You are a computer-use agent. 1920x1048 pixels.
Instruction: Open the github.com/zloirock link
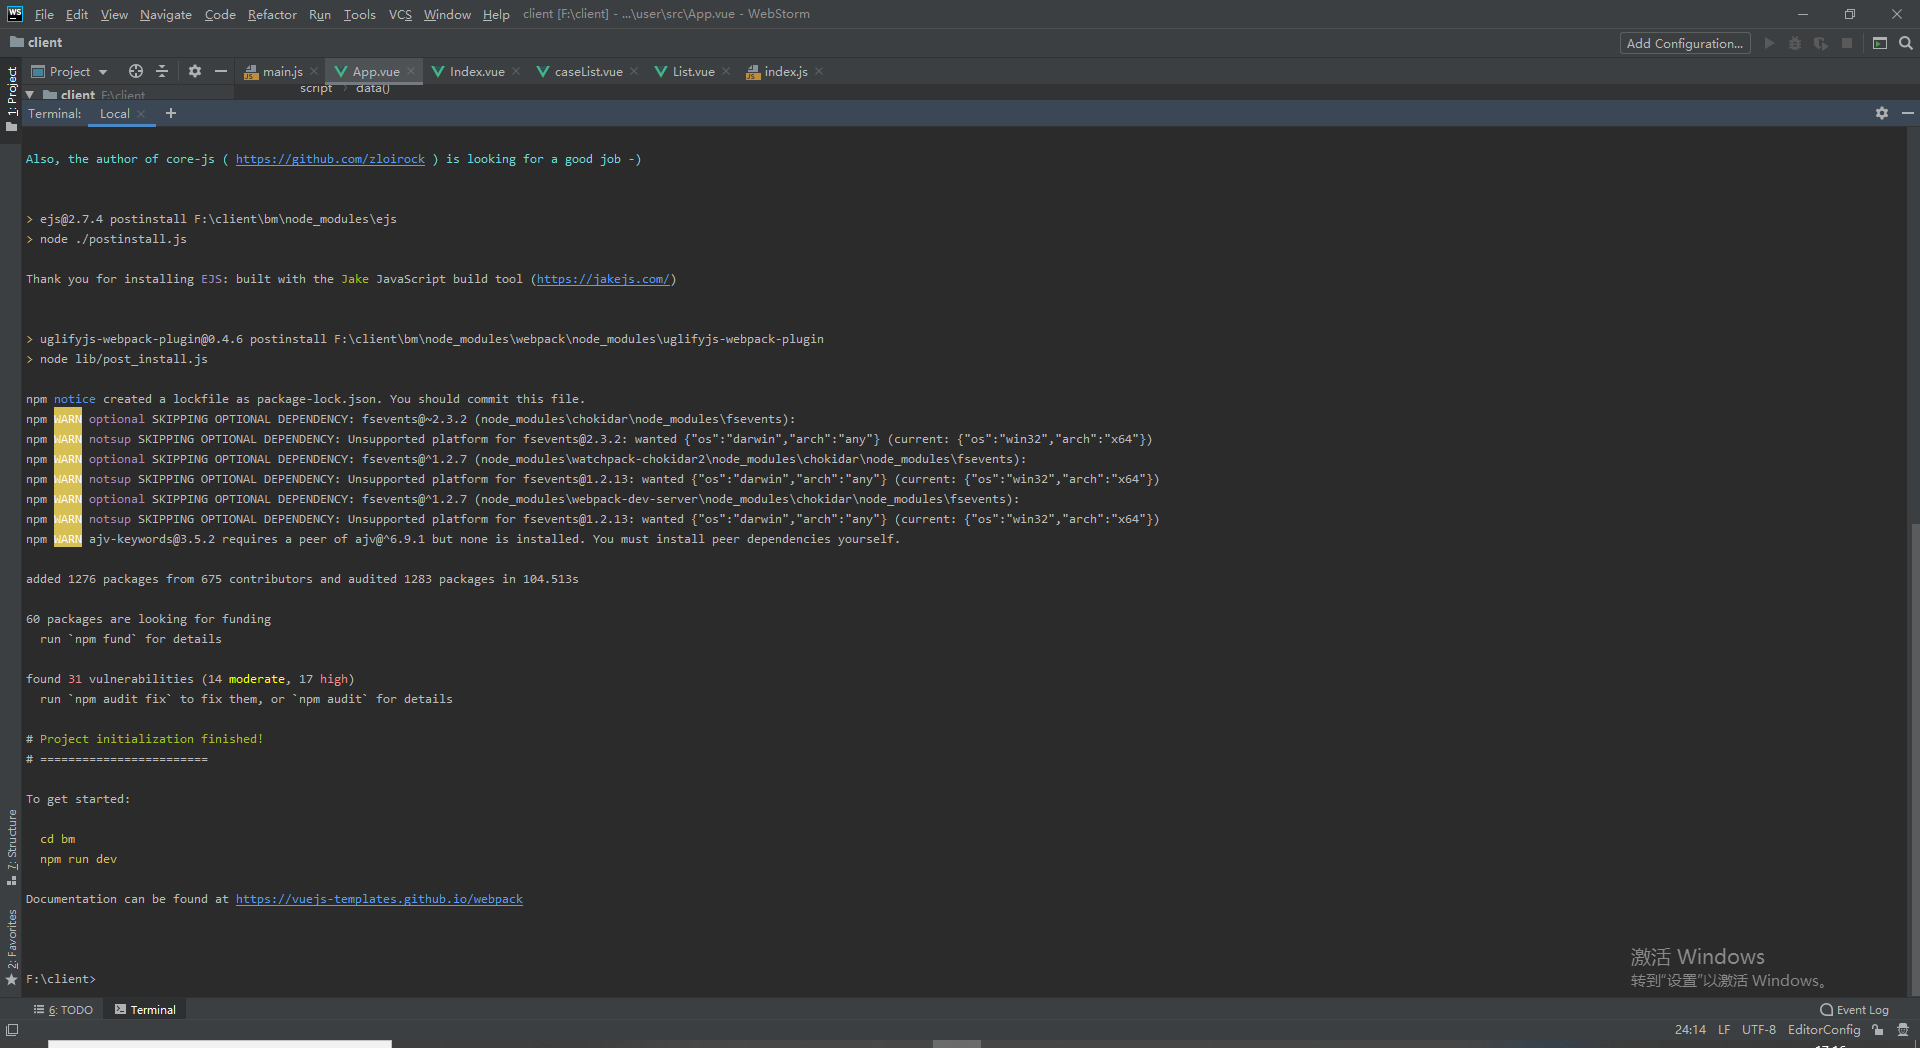click(330, 159)
